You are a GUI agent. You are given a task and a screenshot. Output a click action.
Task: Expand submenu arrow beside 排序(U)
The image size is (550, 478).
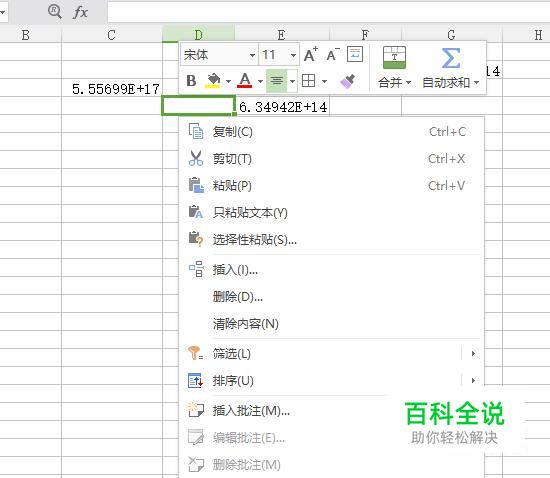(473, 381)
